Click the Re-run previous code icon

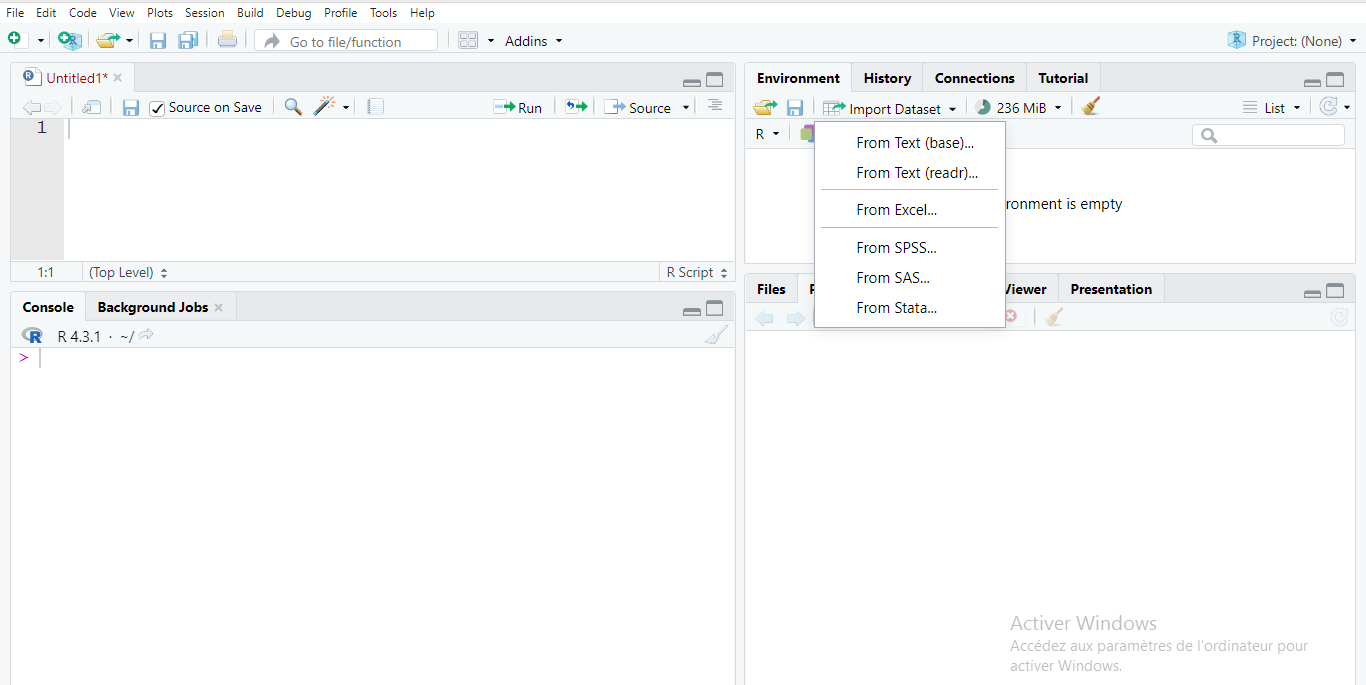coord(576,107)
